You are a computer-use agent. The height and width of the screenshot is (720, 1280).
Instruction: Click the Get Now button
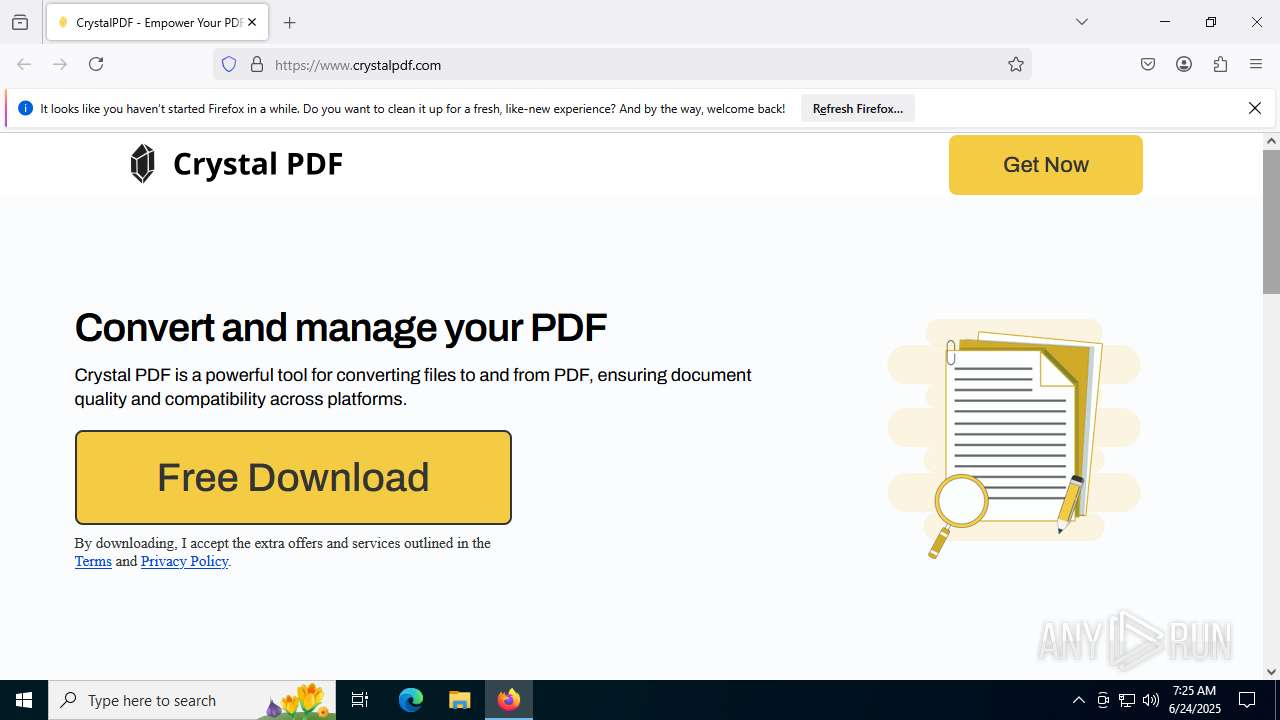1045,165
